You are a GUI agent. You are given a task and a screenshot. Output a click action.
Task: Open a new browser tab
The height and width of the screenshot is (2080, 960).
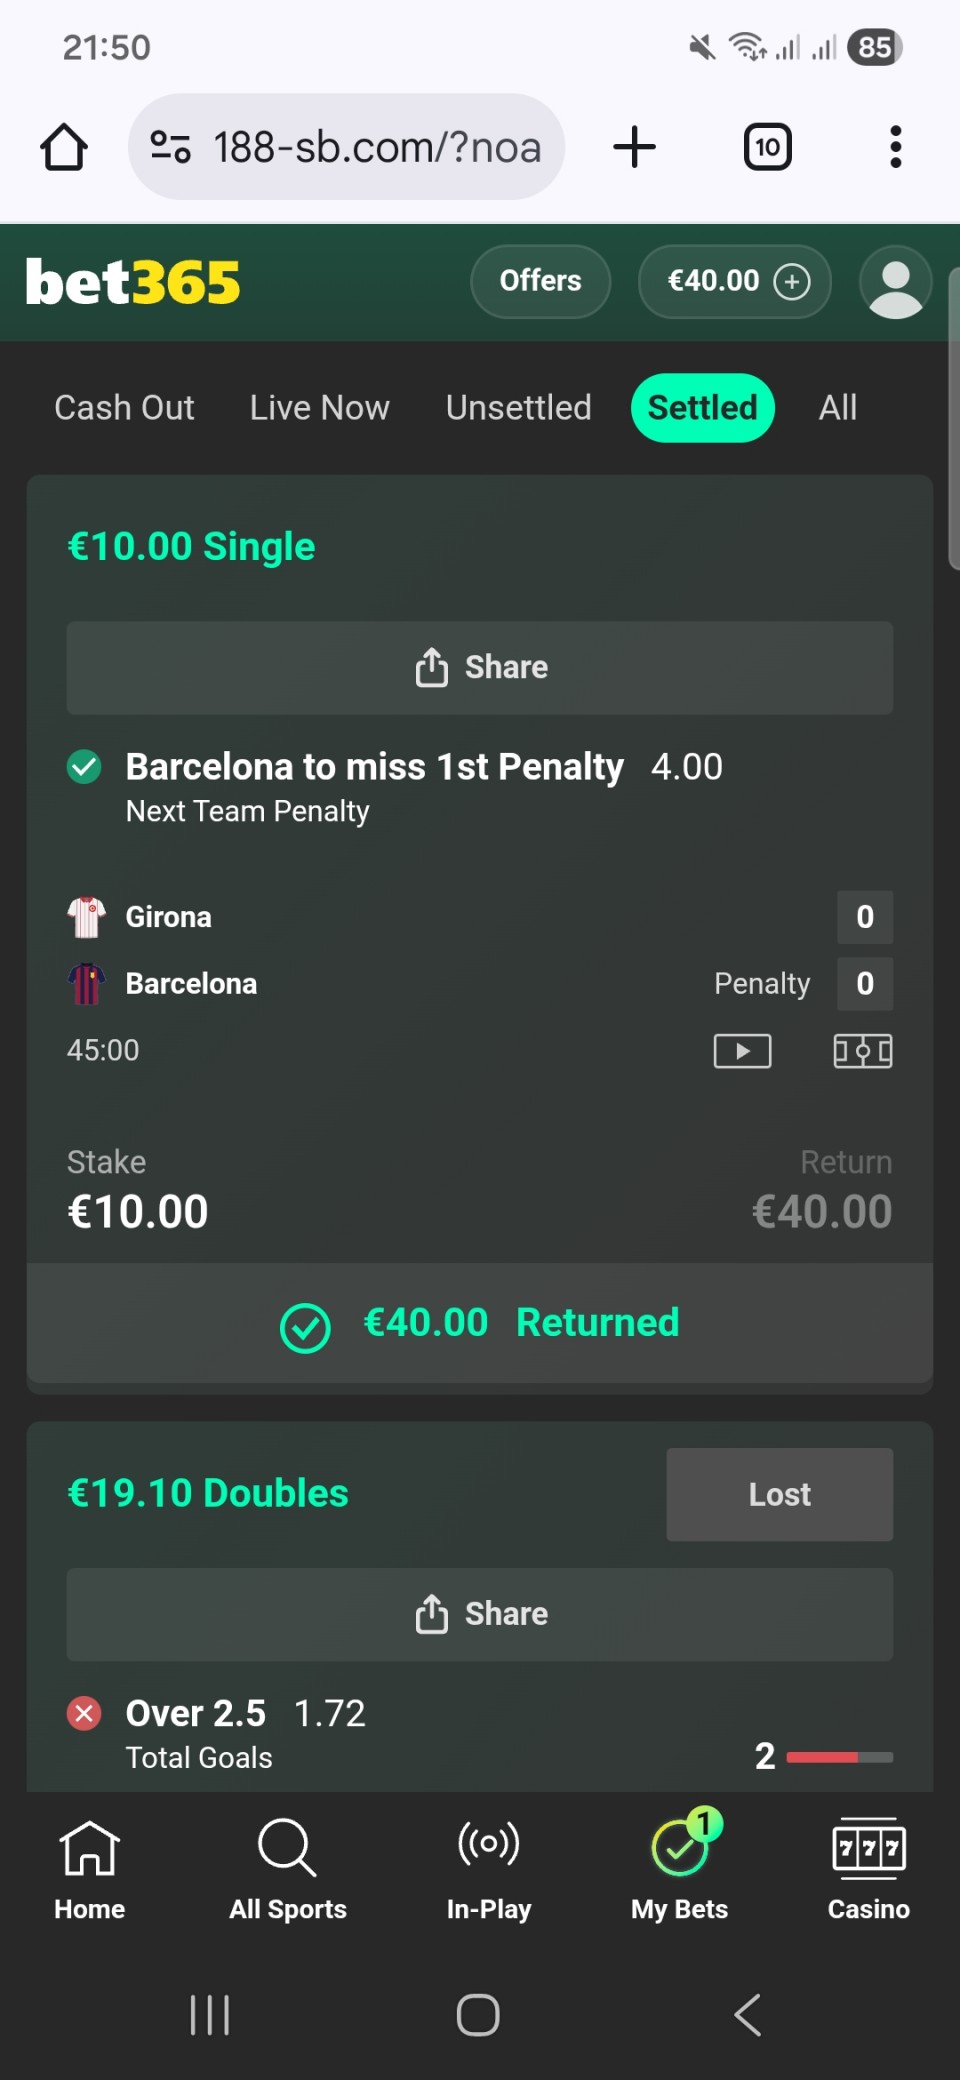pos(634,147)
